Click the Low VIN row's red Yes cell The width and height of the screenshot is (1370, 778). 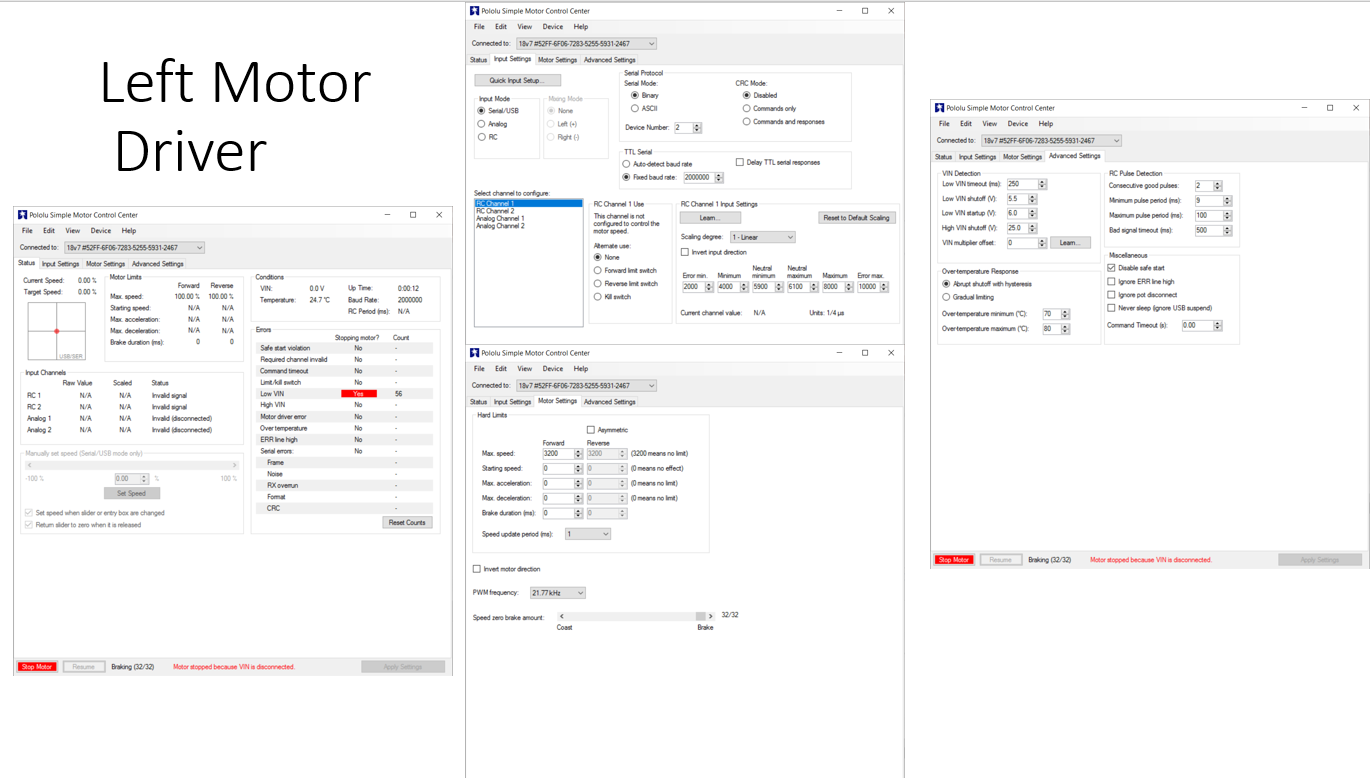tap(359, 394)
